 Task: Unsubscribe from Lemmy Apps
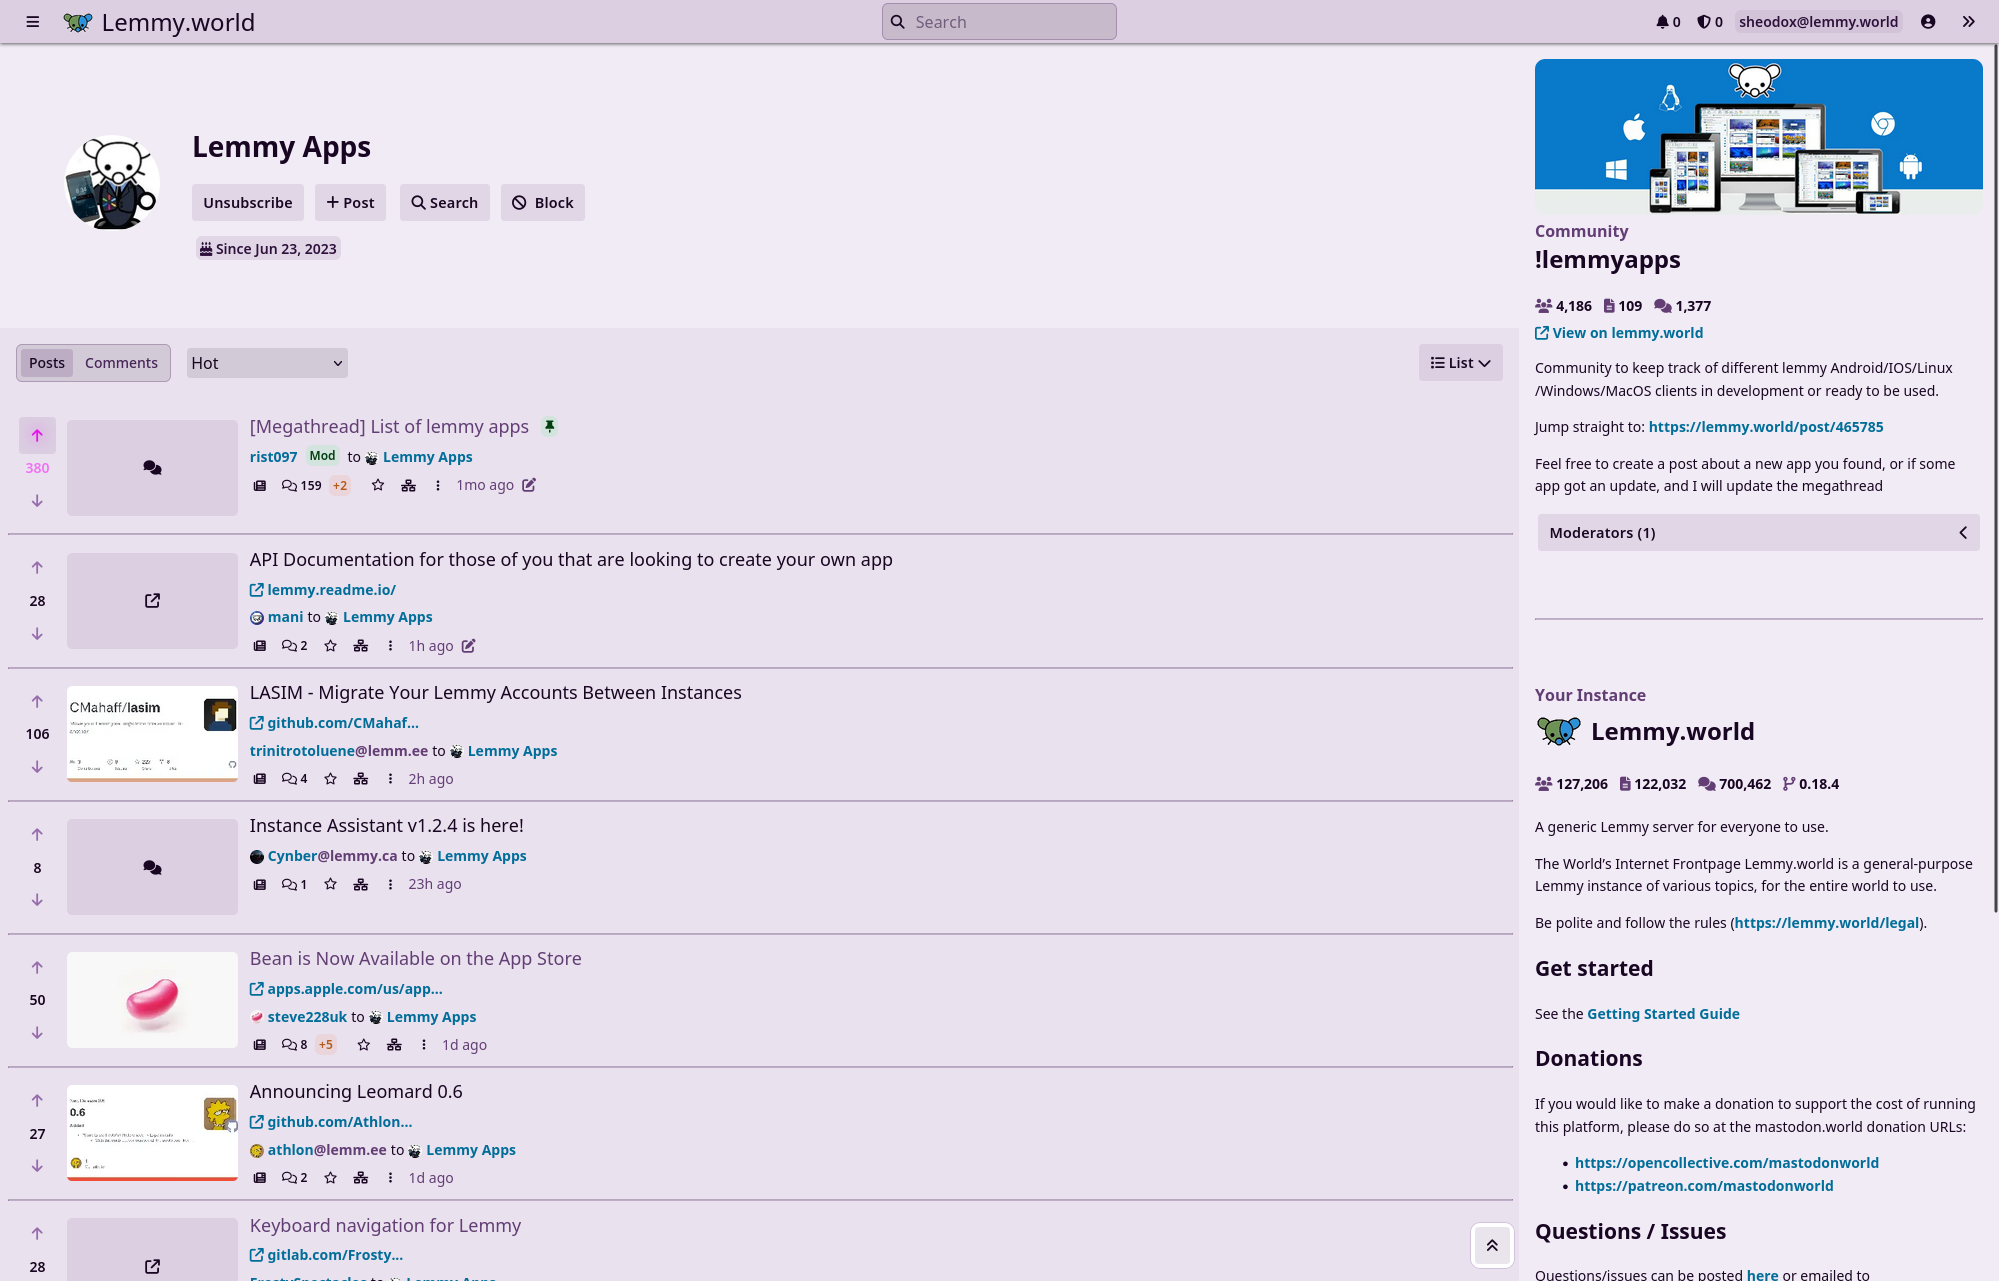pos(248,203)
